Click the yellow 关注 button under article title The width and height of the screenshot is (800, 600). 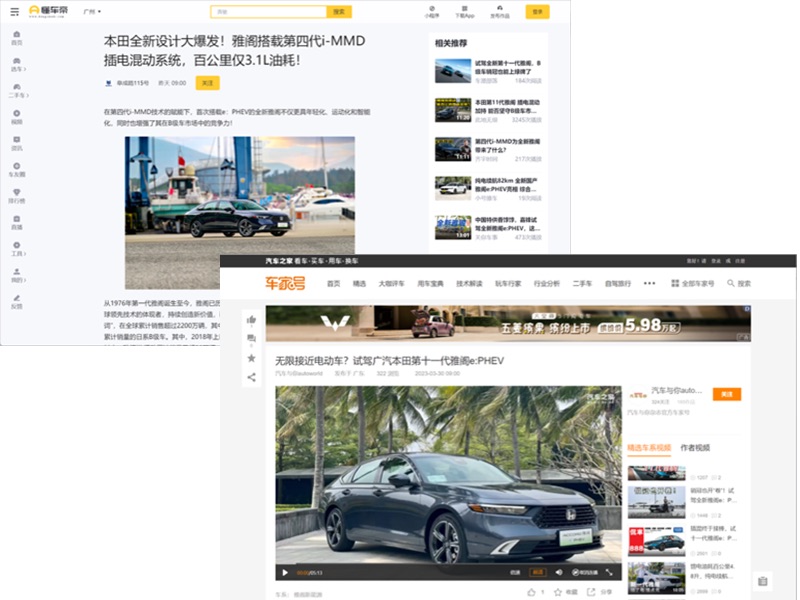[x=207, y=83]
